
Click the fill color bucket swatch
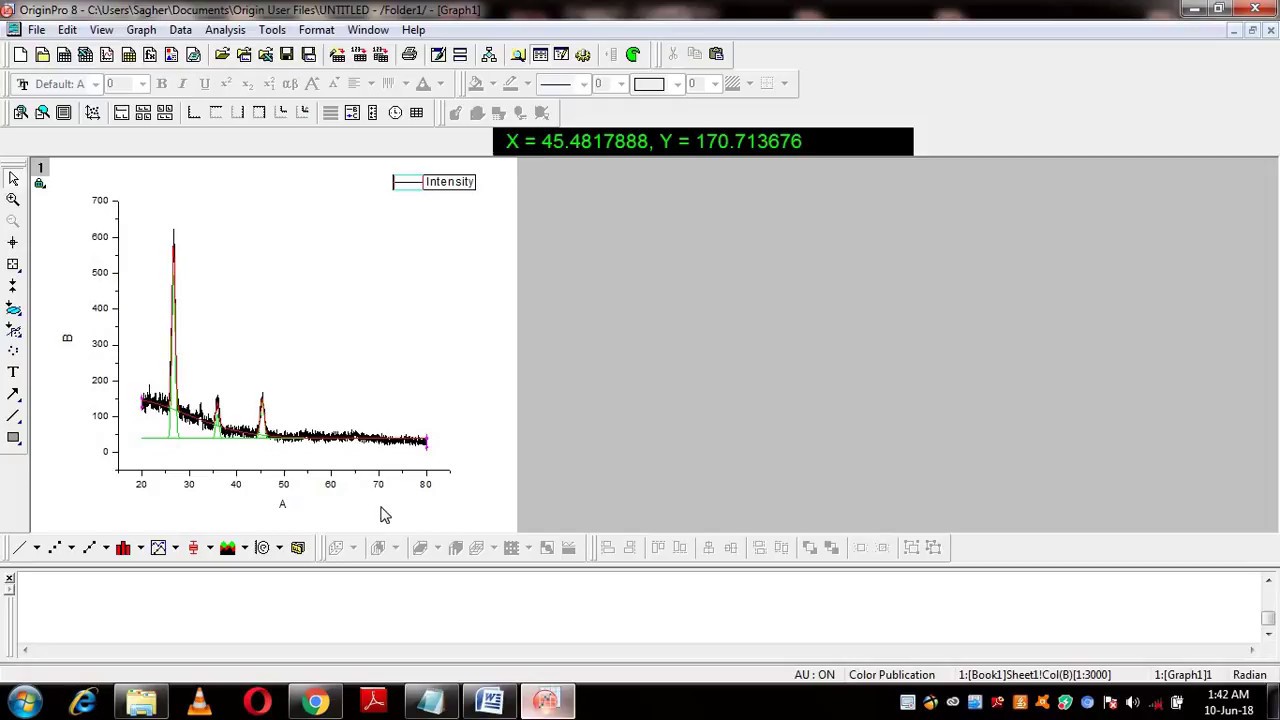click(476, 84)
